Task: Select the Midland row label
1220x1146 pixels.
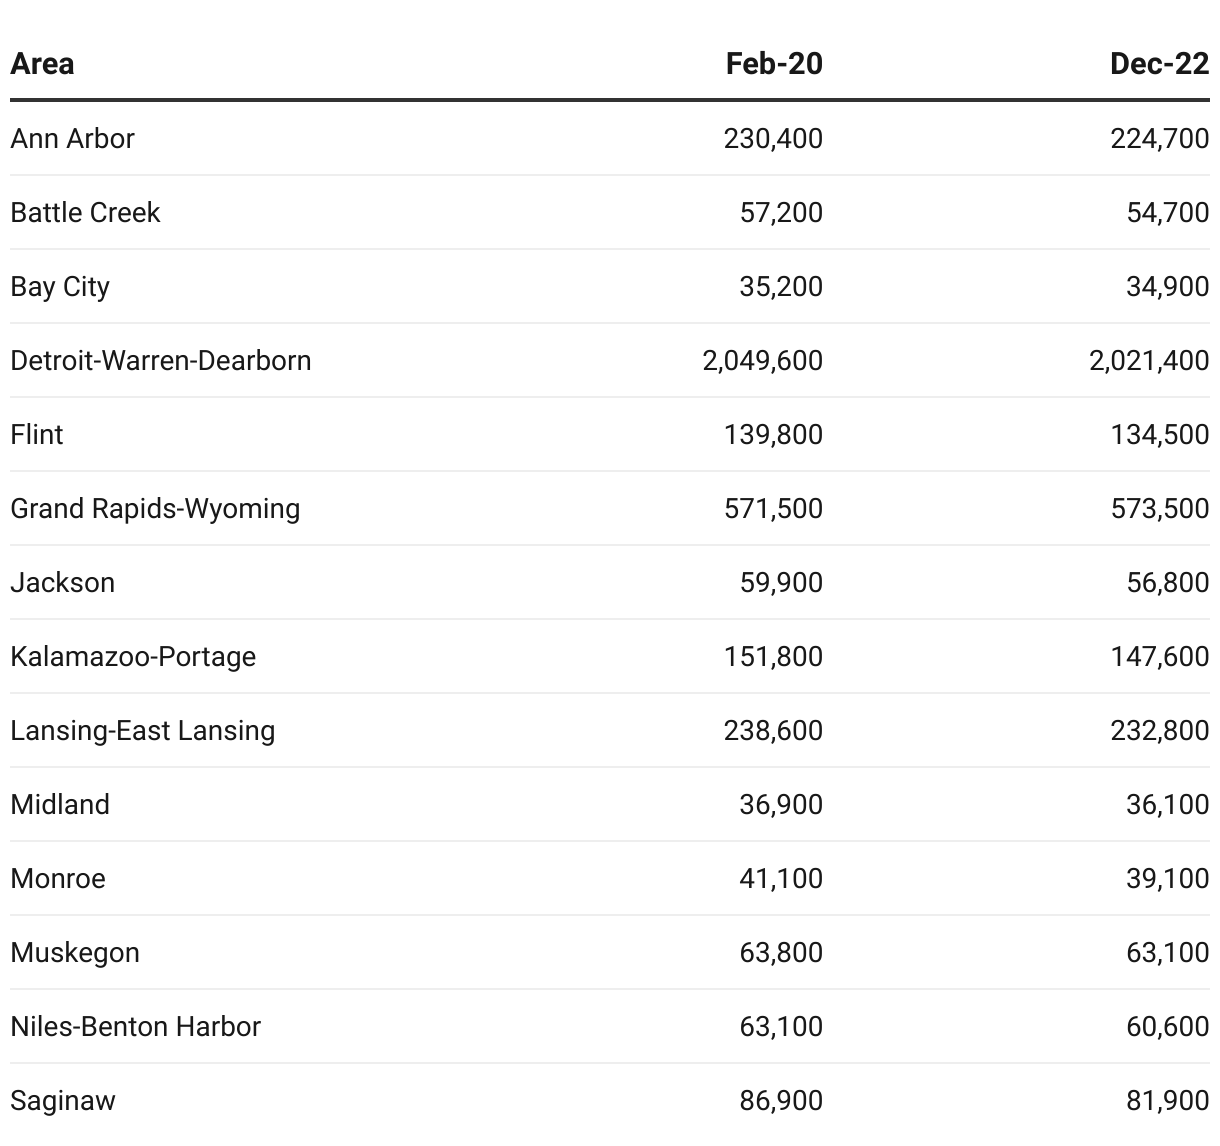Action: coord(60,804)
